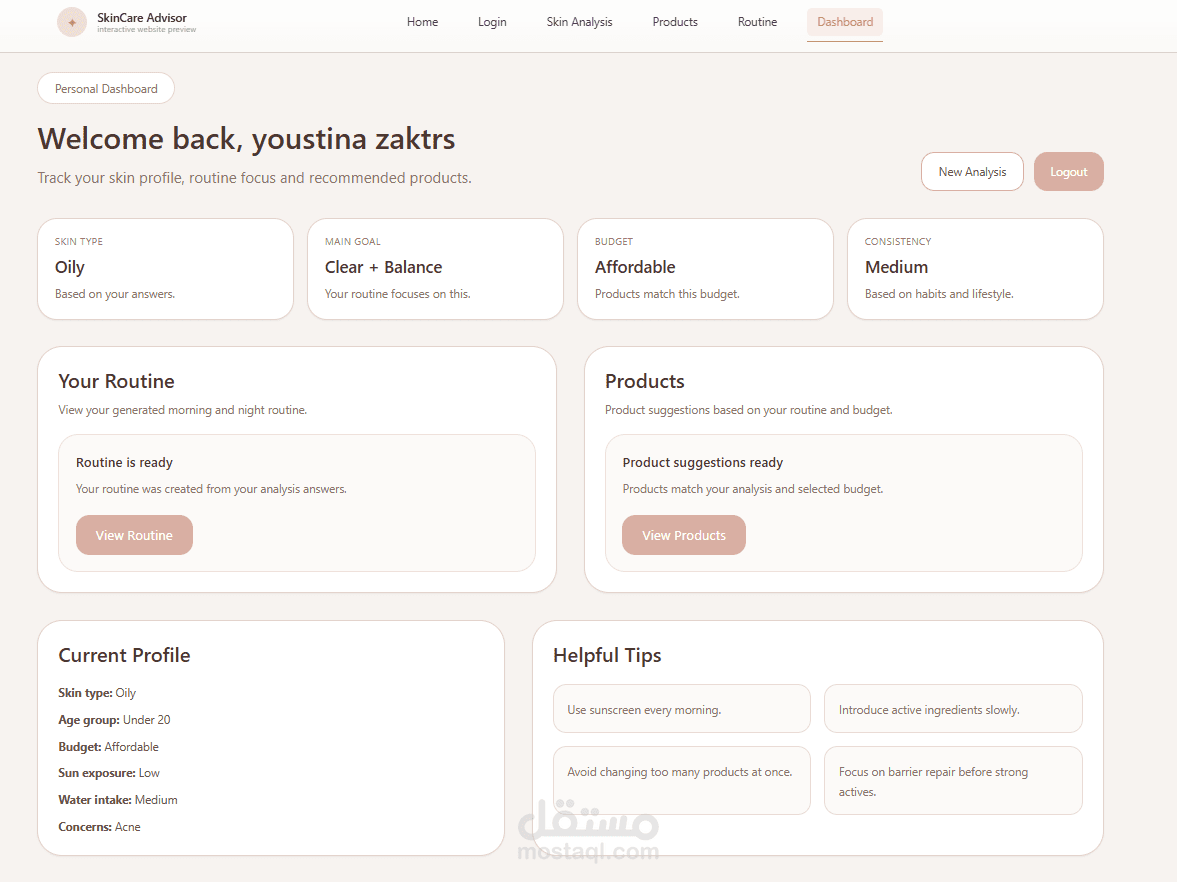This screenshot has height=882, width=1177.
Task: Click the 'Helpful Tips' heading
Action: [x=607, y=655]
